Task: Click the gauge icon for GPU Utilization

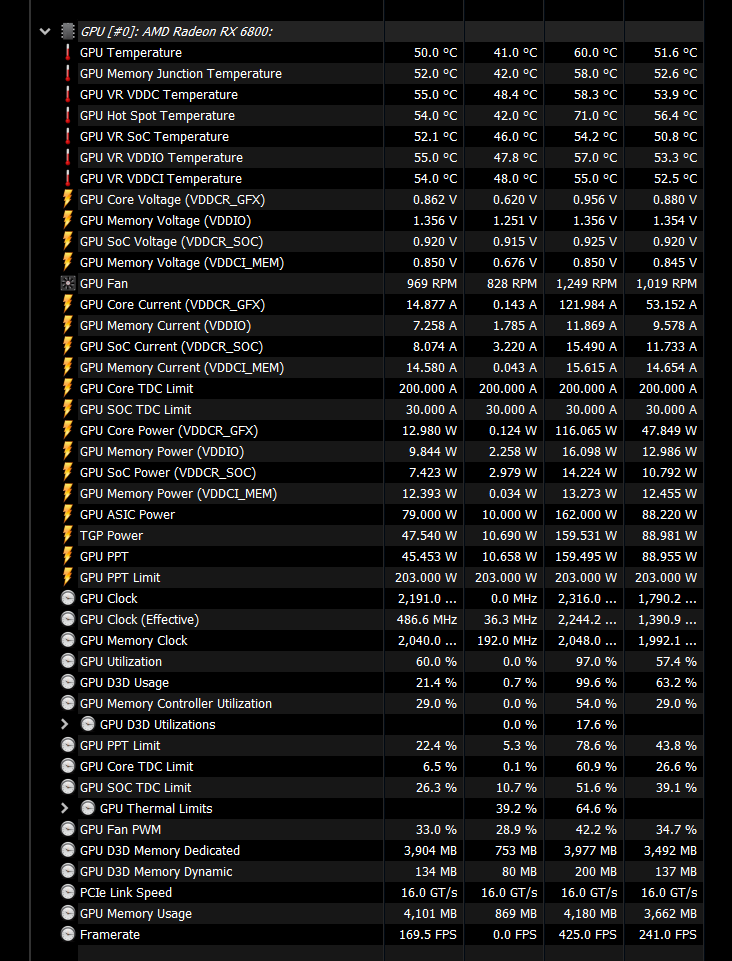Action: pyautogui.click(x=68, y=661)
